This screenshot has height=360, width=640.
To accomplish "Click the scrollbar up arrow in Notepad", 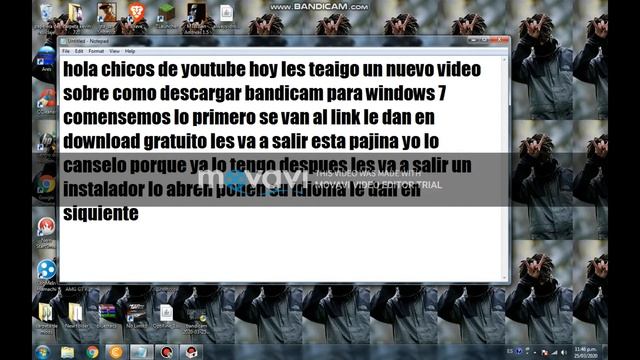I will (505, 60).
